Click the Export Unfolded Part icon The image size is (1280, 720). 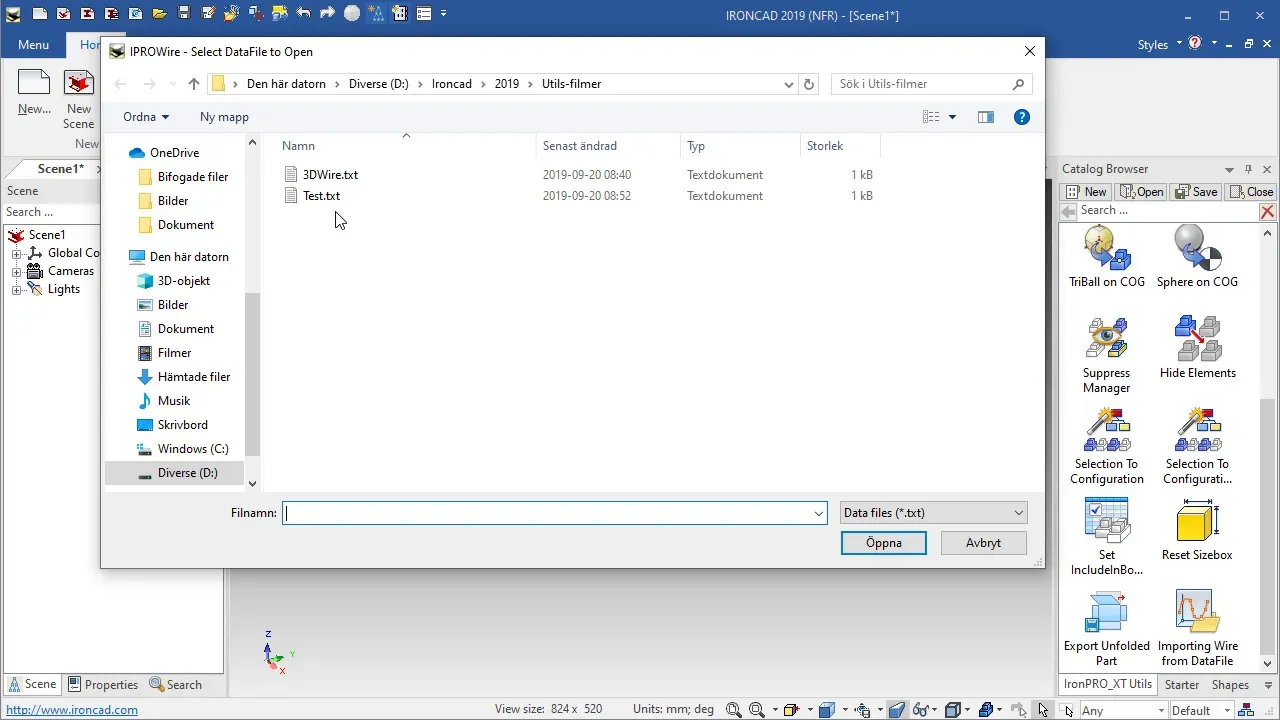click(x=1106, y=612)
